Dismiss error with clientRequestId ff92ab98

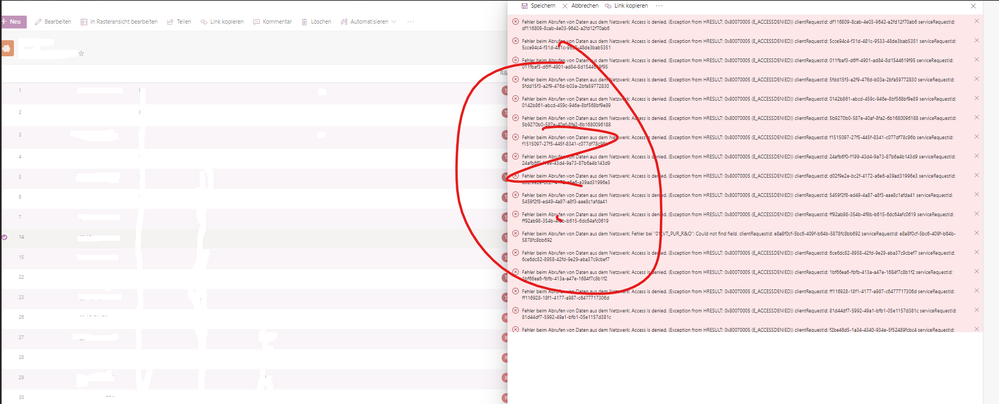pyautogui.click(x=977, y=213)
